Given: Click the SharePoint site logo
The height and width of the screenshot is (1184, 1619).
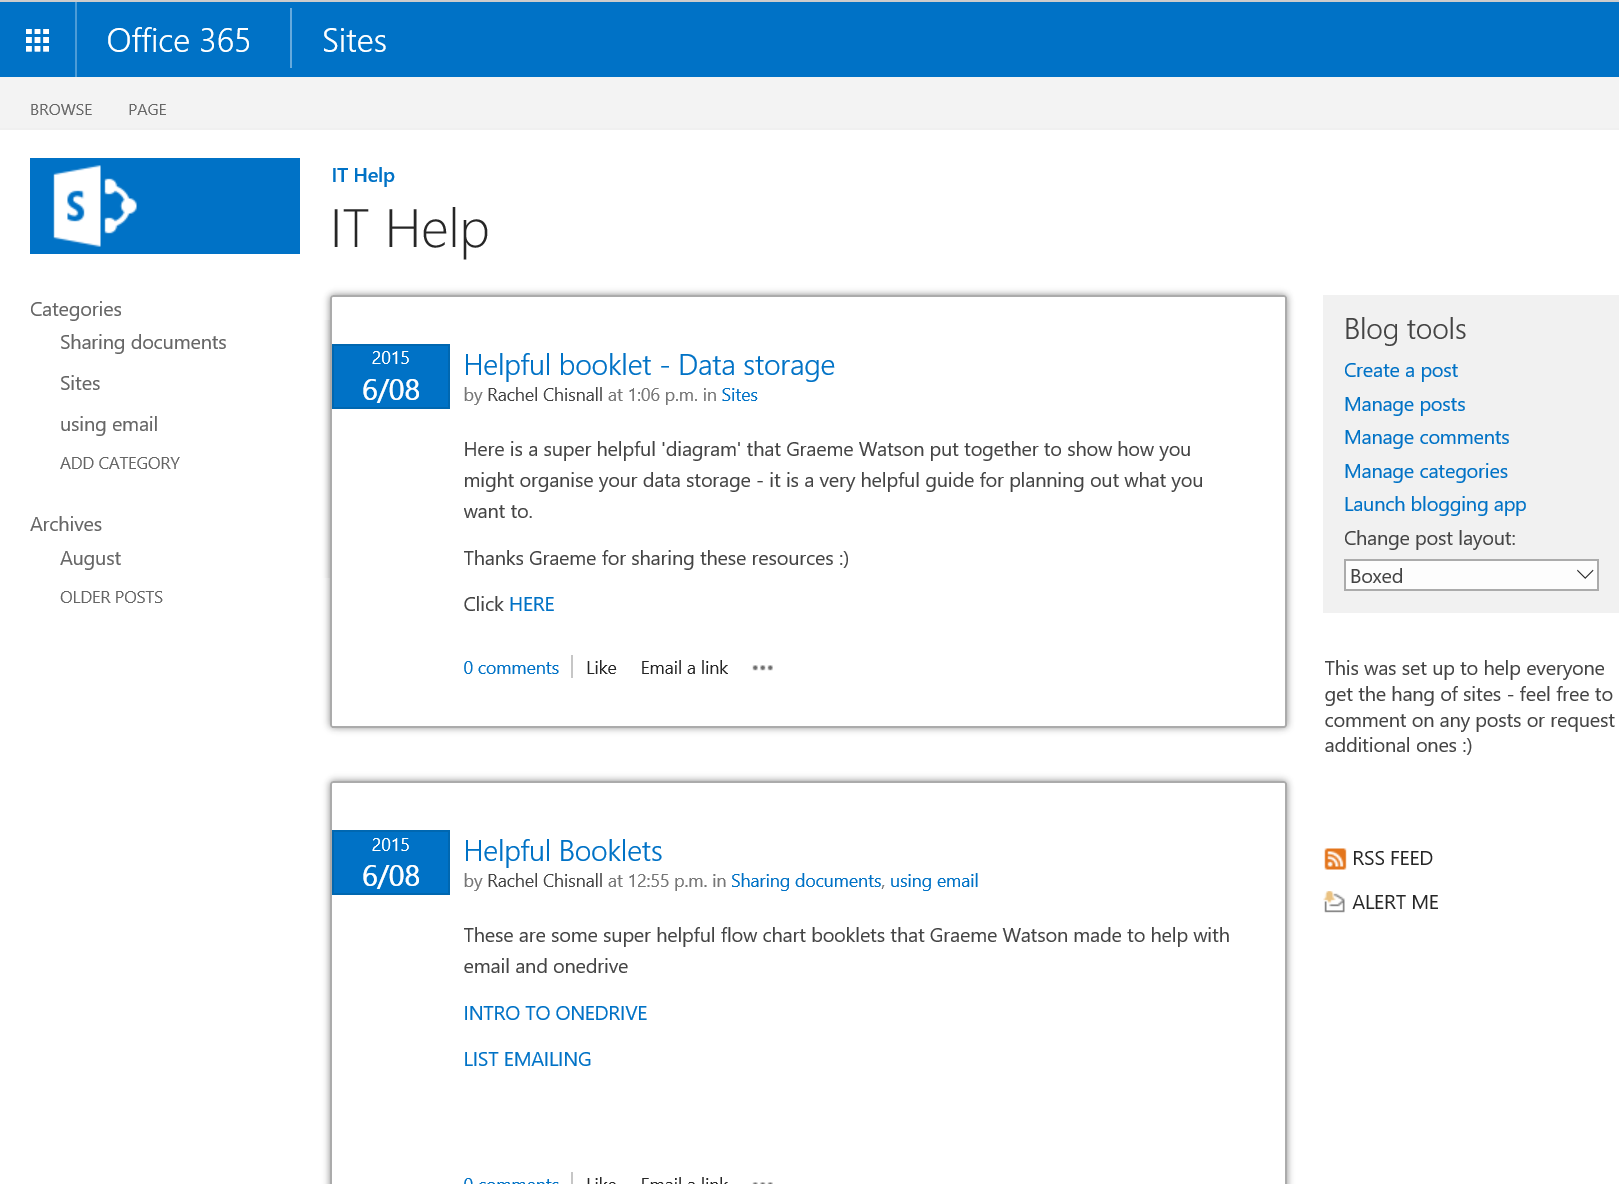Looking at the screenshot, I should coord(165,206).
